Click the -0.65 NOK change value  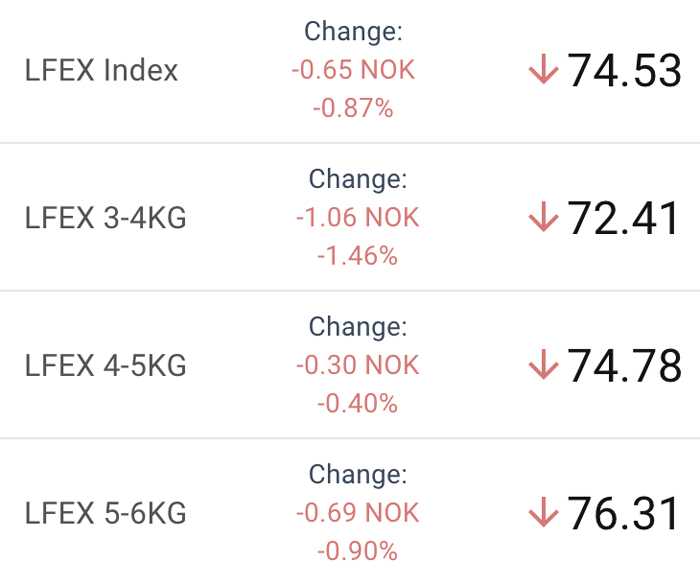click(x=353, y=70)
